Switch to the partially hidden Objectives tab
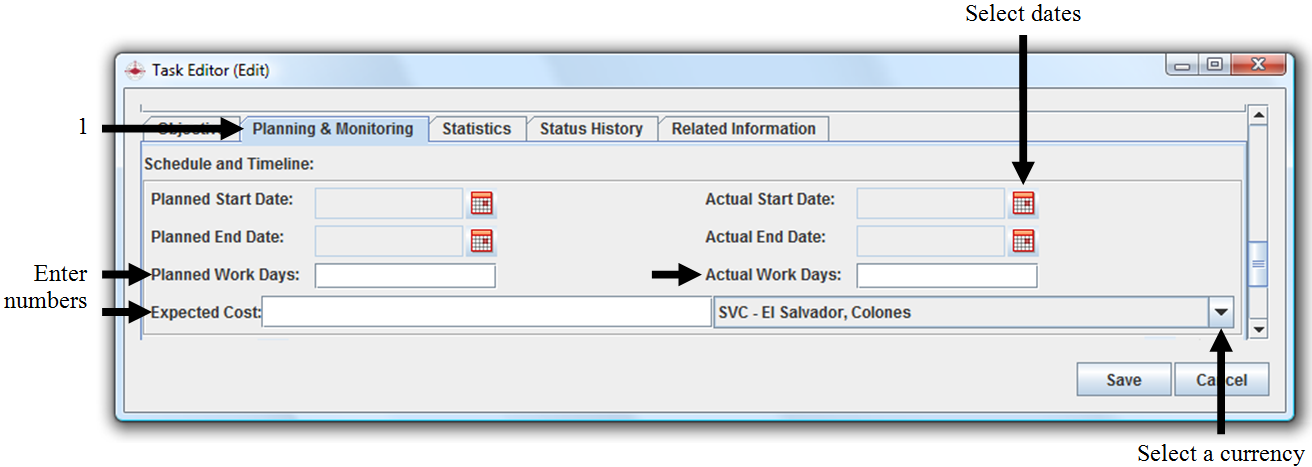 click(x=185, y=129)
